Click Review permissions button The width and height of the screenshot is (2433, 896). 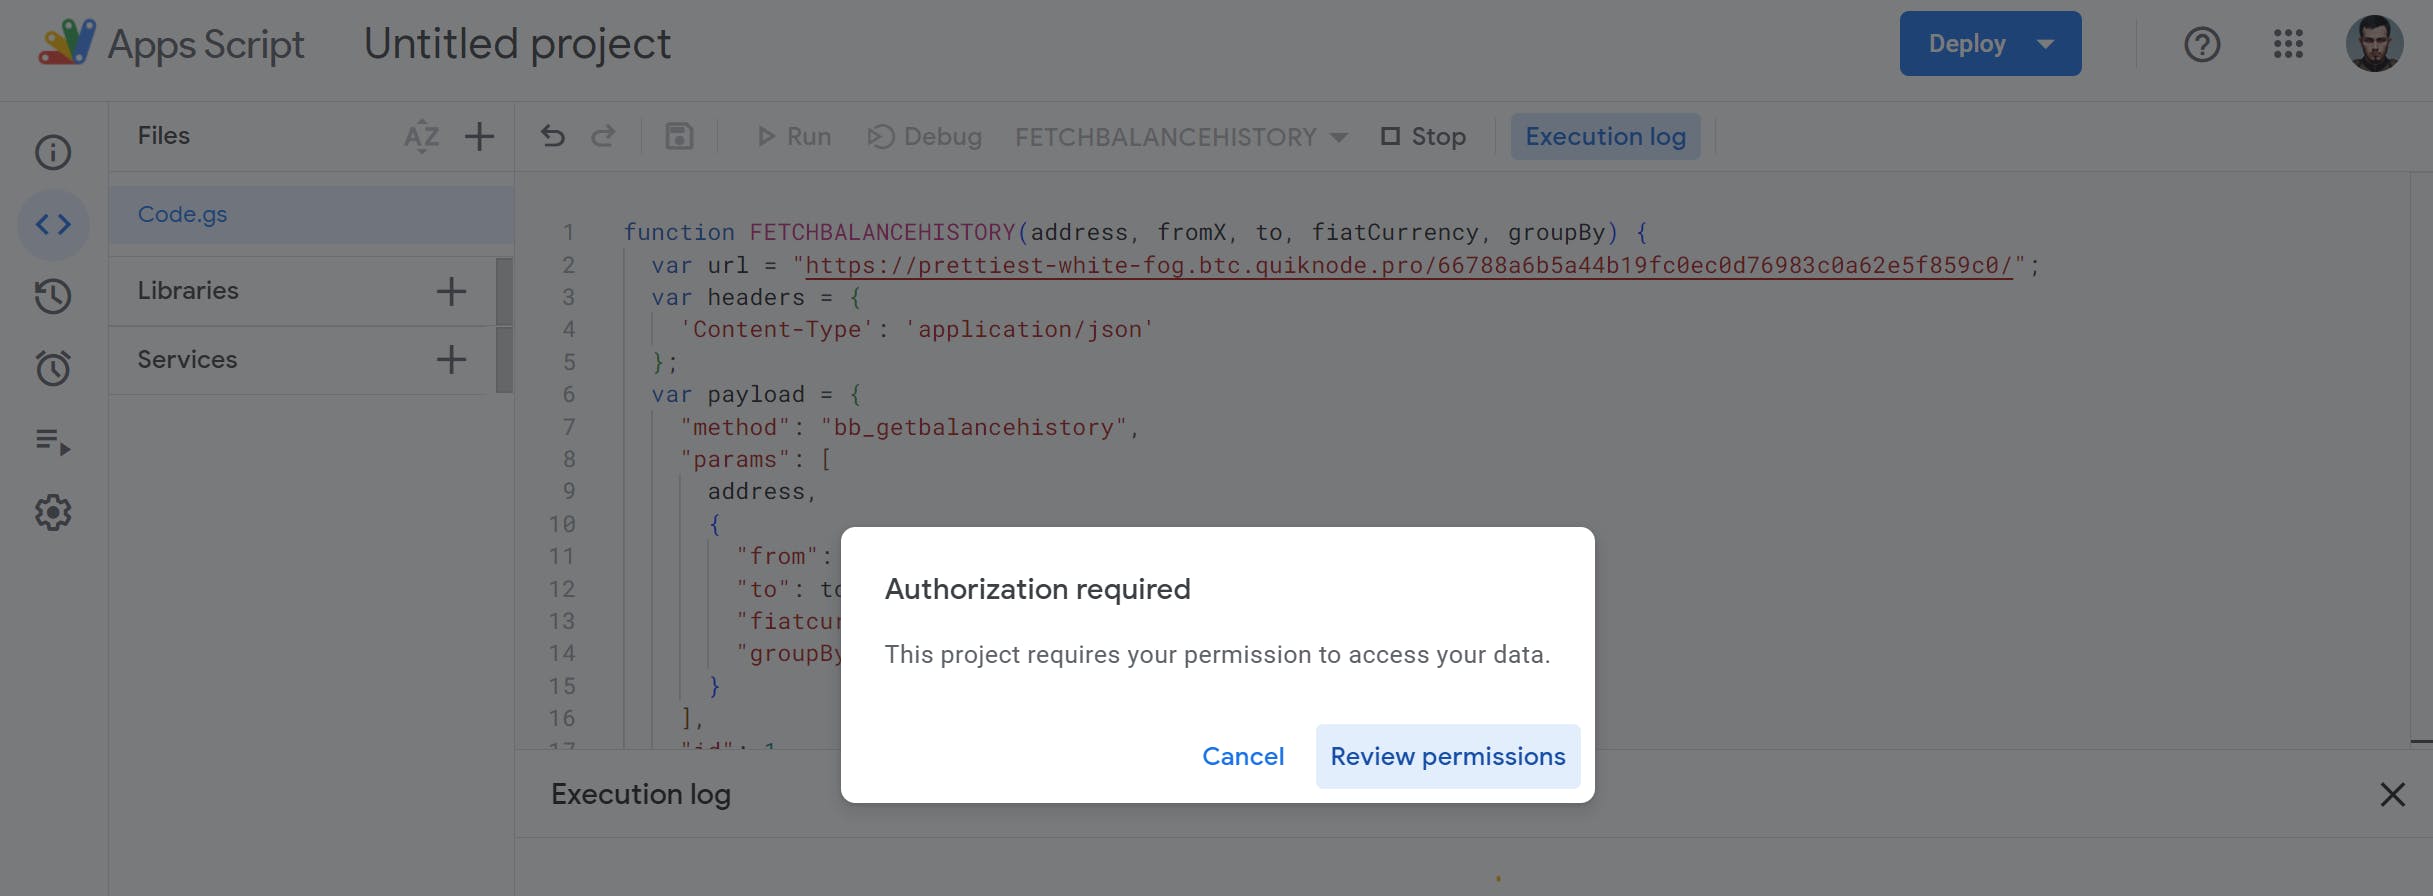1447,756
